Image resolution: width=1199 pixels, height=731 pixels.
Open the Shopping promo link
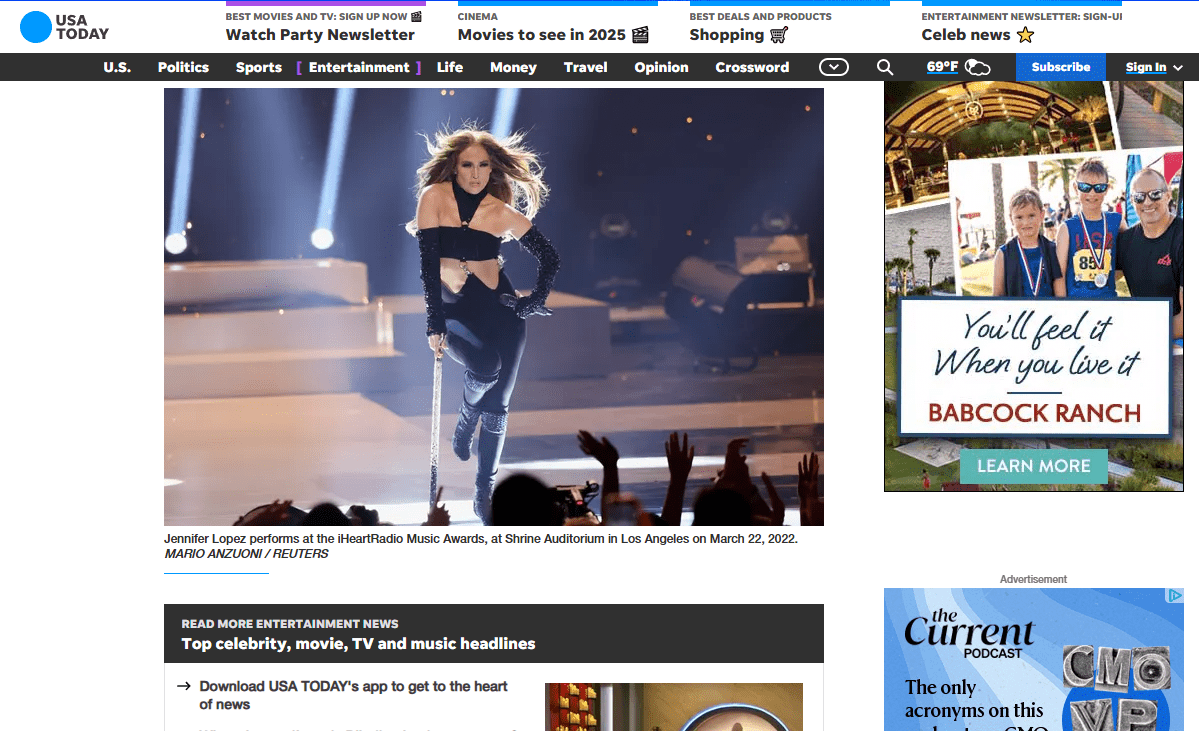[x=726, y=34]
